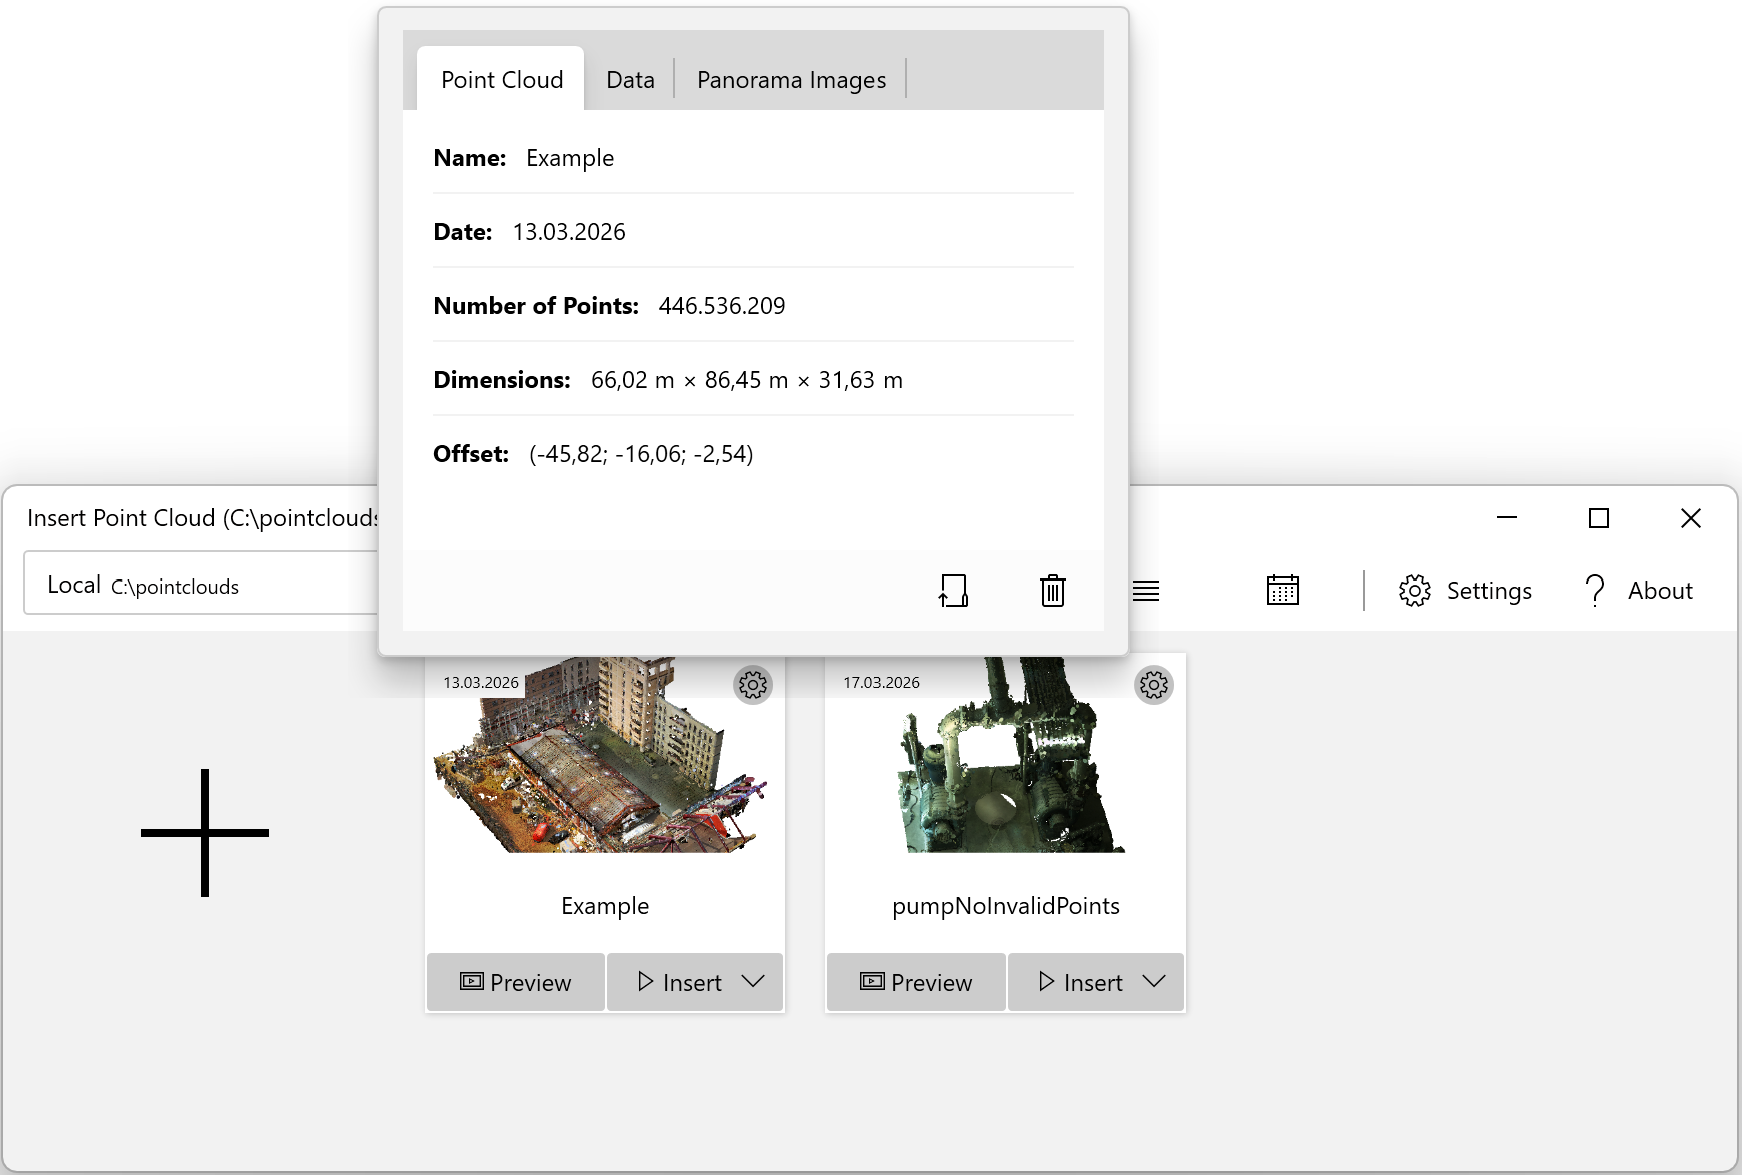Switch to list view icon
1742x1175 pixels.
point(1146,591)
